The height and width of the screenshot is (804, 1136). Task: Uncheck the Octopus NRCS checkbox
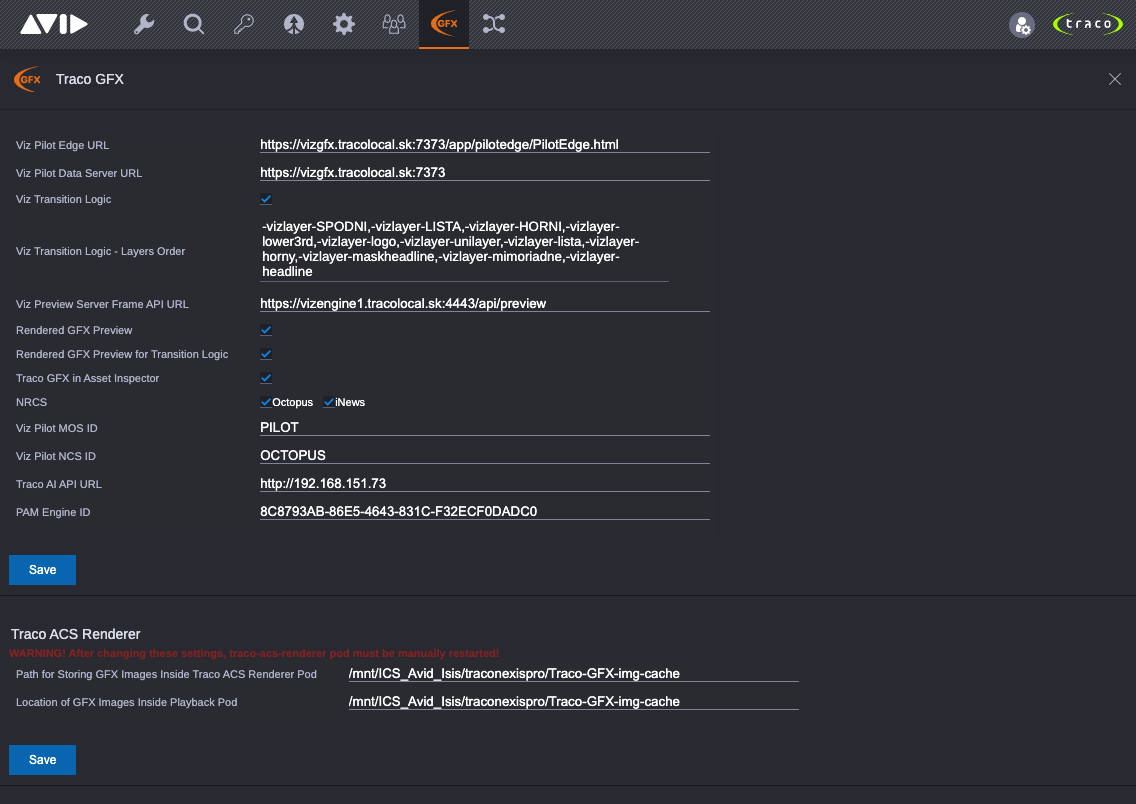tap(266, 402)
